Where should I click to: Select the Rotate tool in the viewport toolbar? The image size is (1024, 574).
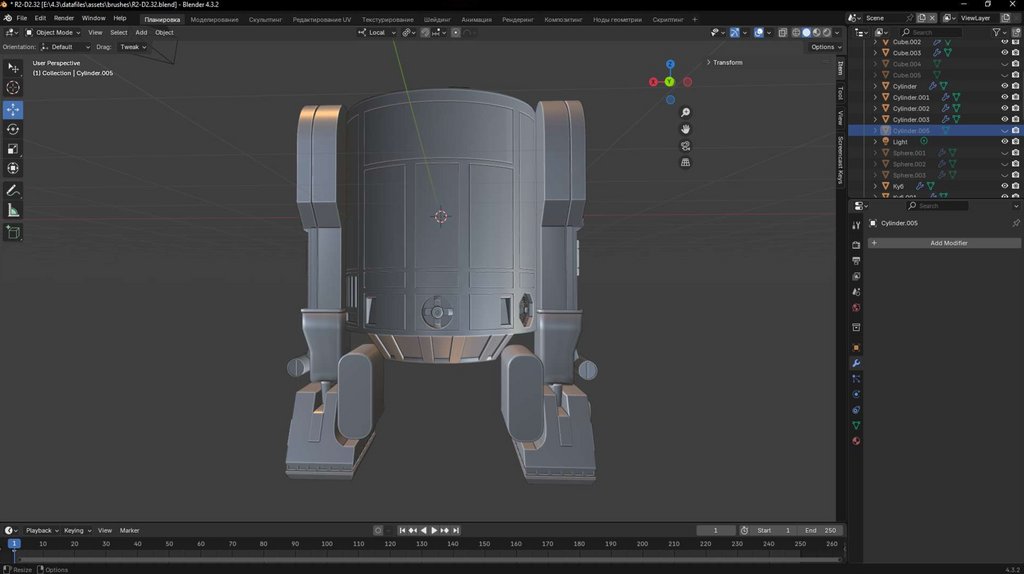[x=13, y=129]
